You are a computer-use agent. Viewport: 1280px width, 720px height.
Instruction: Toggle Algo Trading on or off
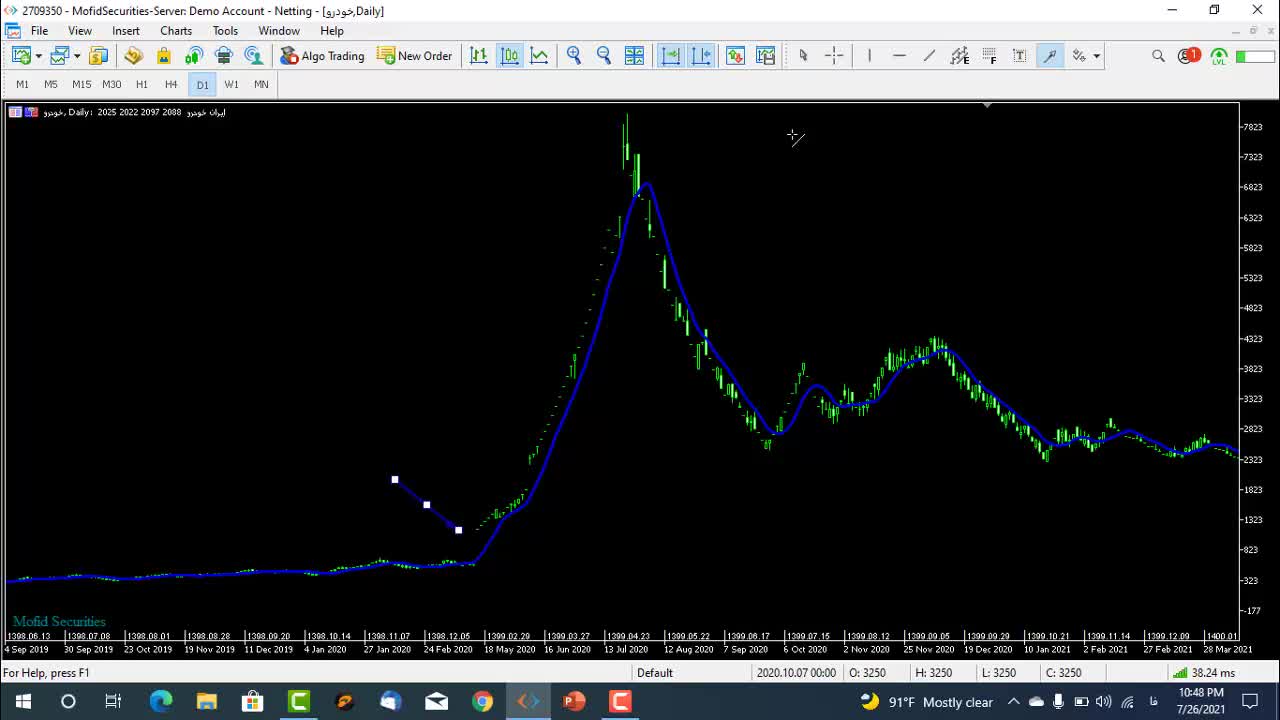(322, 56)
